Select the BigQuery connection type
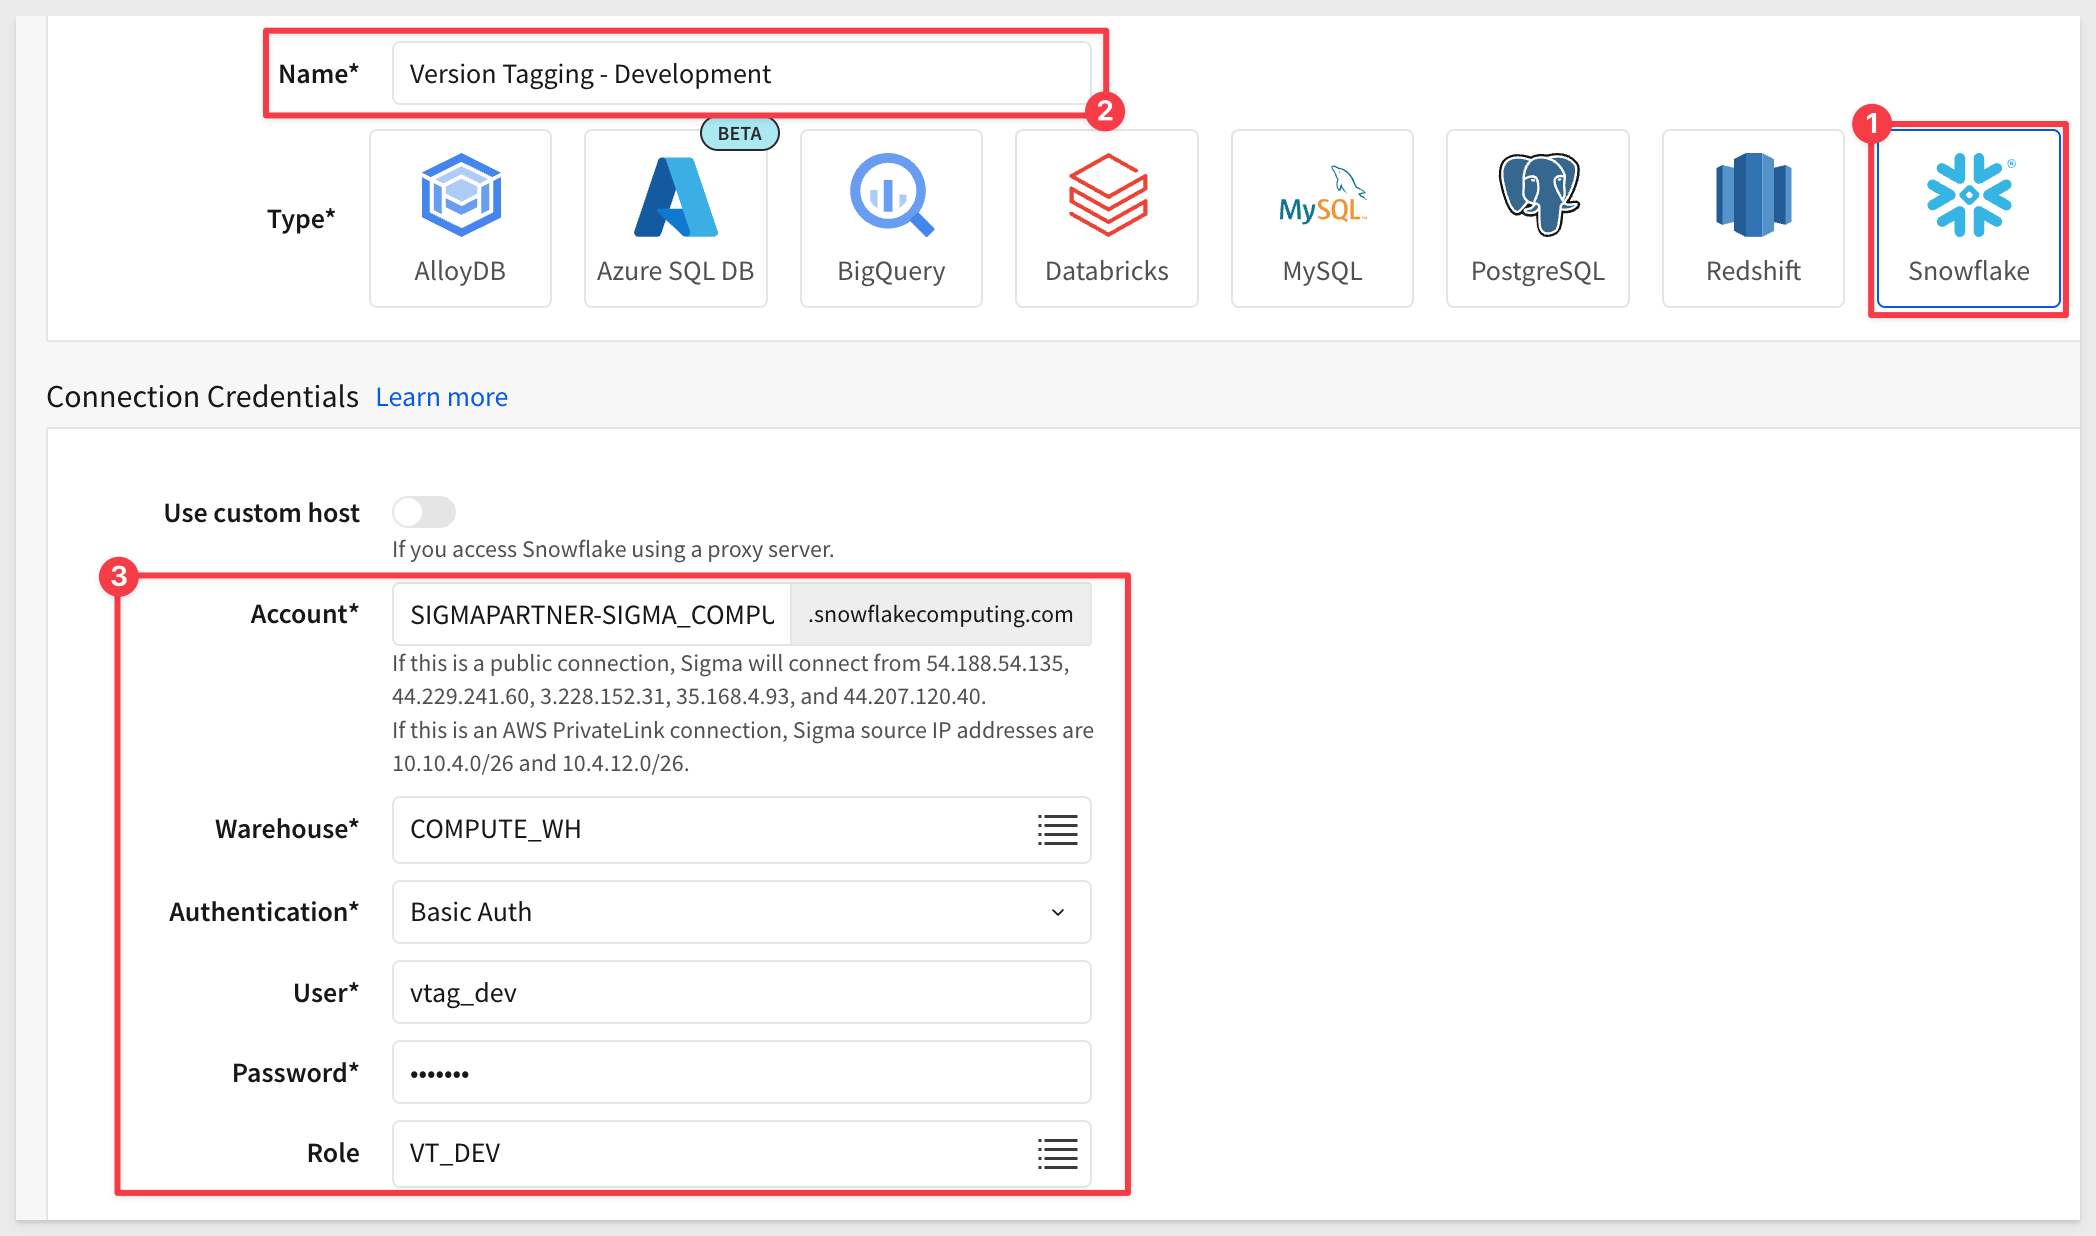2096x1236 pixels. (x=891, y=218)
